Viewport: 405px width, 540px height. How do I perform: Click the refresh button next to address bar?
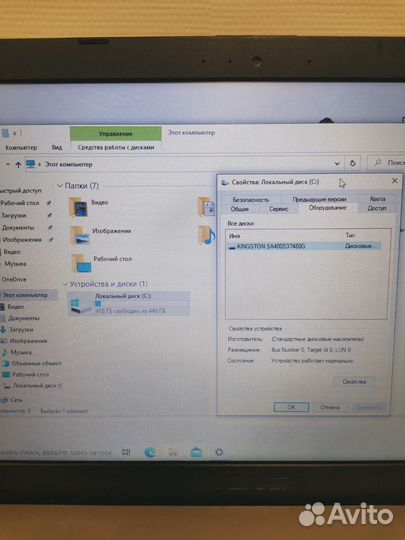[x=352, y=163]
